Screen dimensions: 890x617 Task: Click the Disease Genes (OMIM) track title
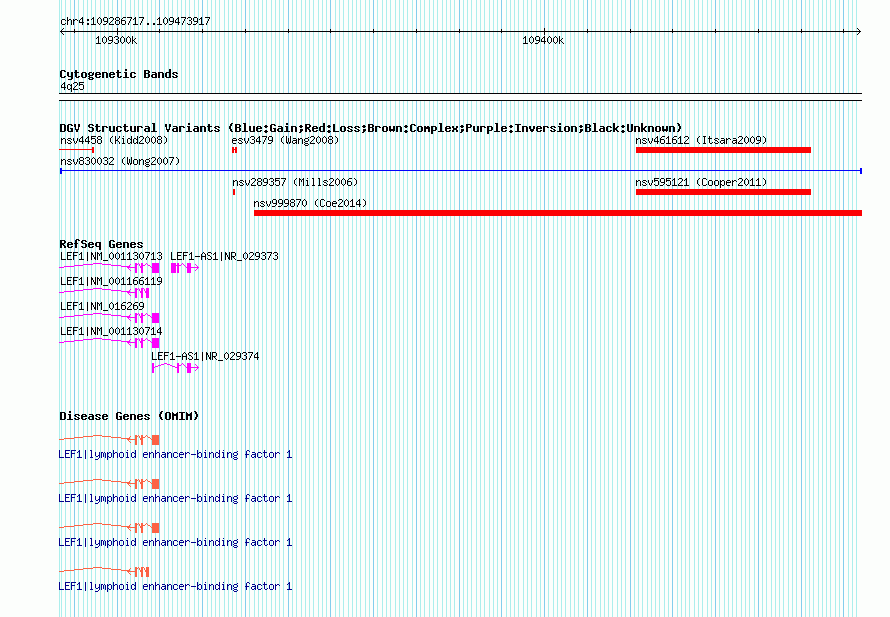coord(129,416)
